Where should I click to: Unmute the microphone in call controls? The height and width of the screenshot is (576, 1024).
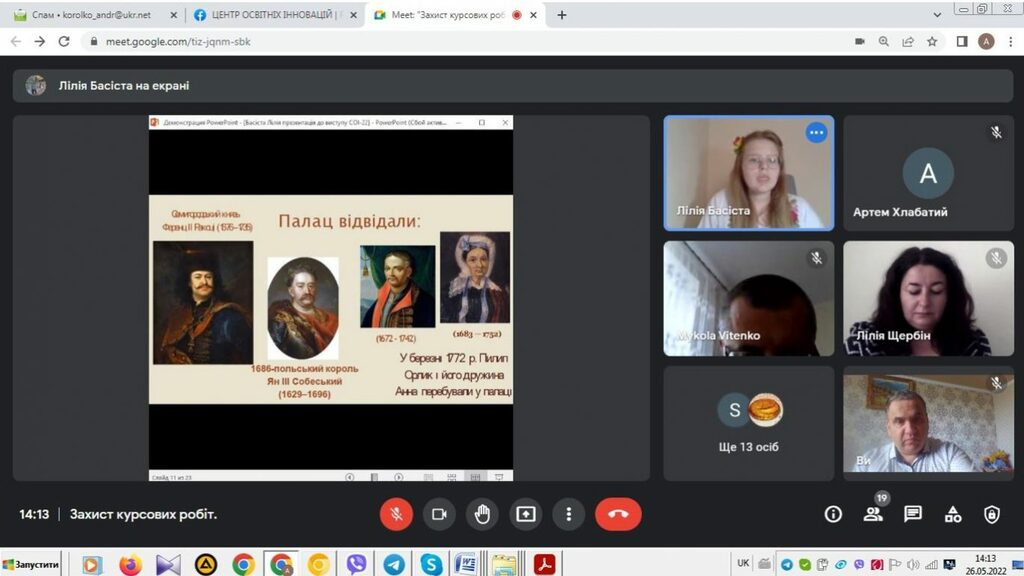point(396,514)
